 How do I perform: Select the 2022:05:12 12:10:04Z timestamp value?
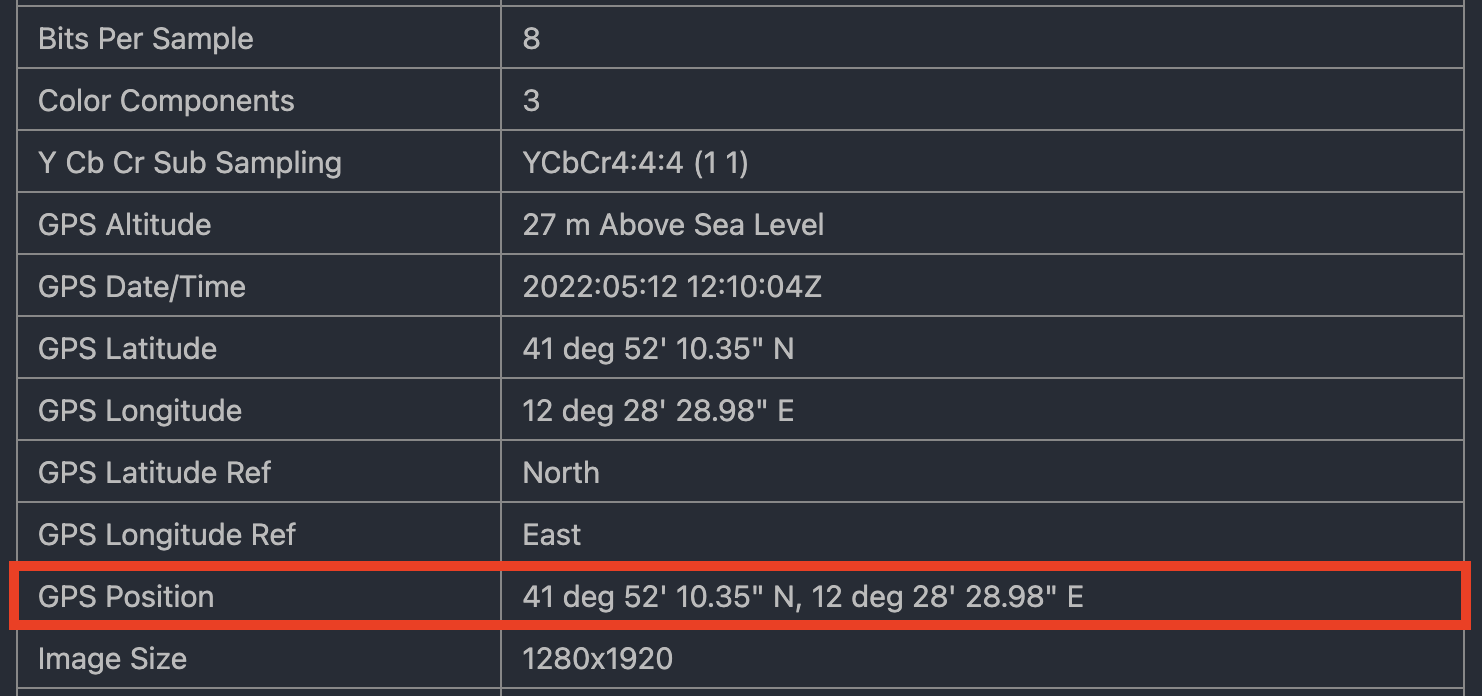[x=672, y=287]
